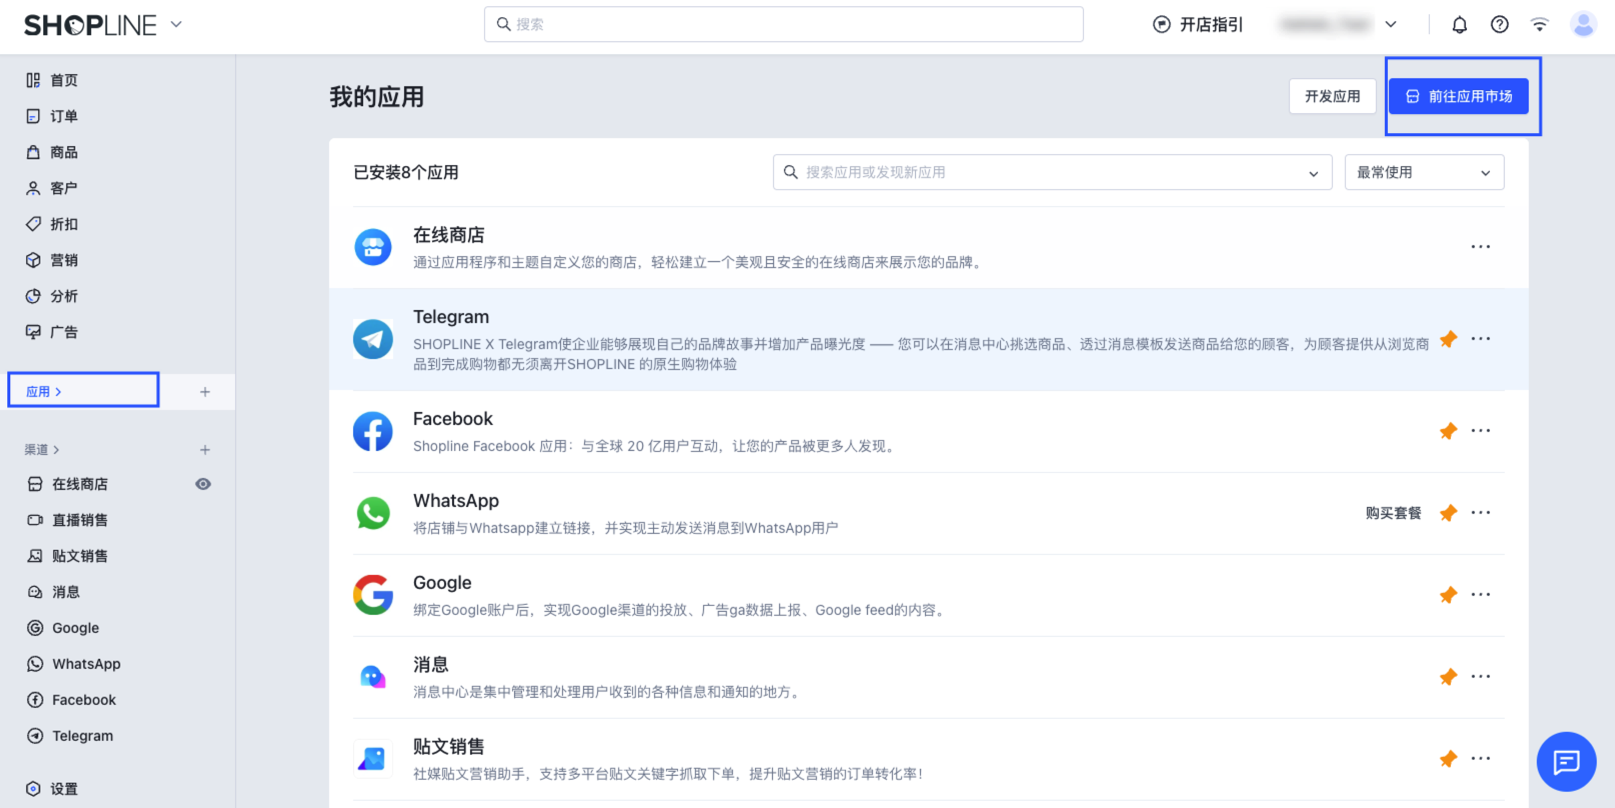
Task: Unpin the Google app
Action: coord(1448,596)
